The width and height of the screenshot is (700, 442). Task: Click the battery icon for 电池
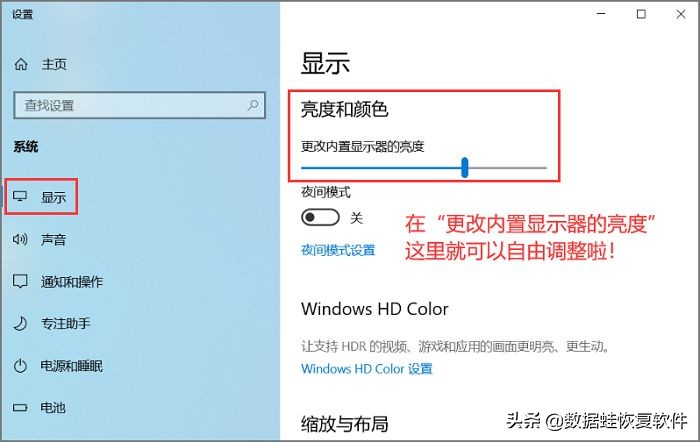[x=20, y=408]
